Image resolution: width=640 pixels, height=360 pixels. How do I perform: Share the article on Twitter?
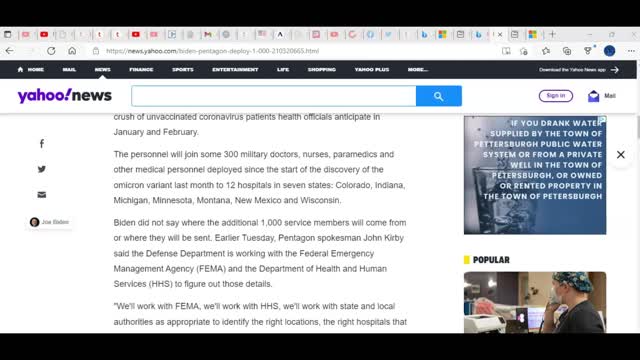42,169
